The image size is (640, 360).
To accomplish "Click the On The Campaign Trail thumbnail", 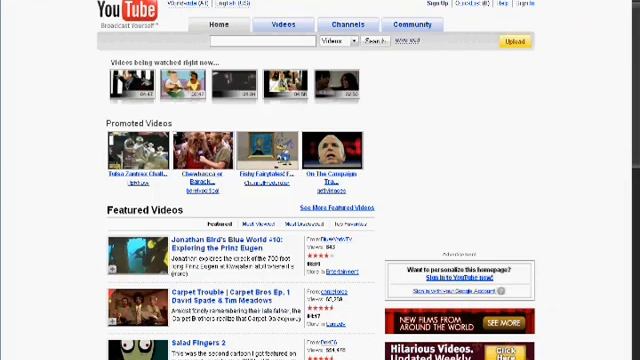I will tap(332, 150).
